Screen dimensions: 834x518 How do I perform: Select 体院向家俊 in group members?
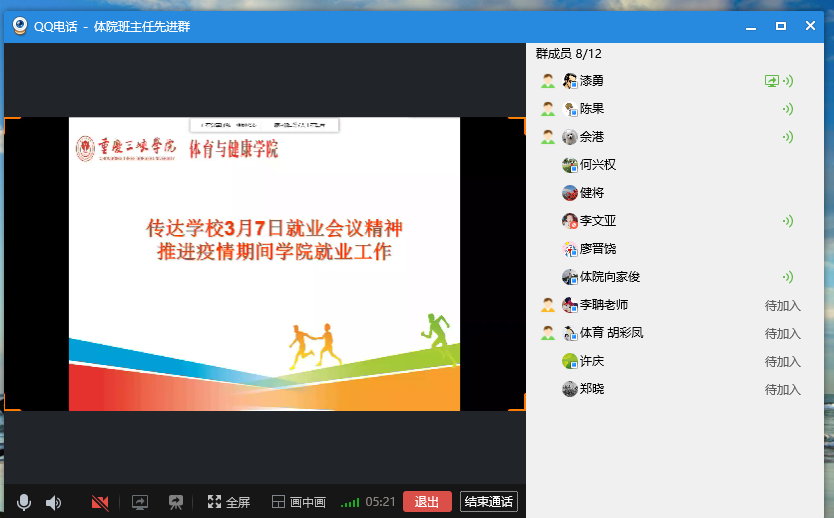coord(609,277)
